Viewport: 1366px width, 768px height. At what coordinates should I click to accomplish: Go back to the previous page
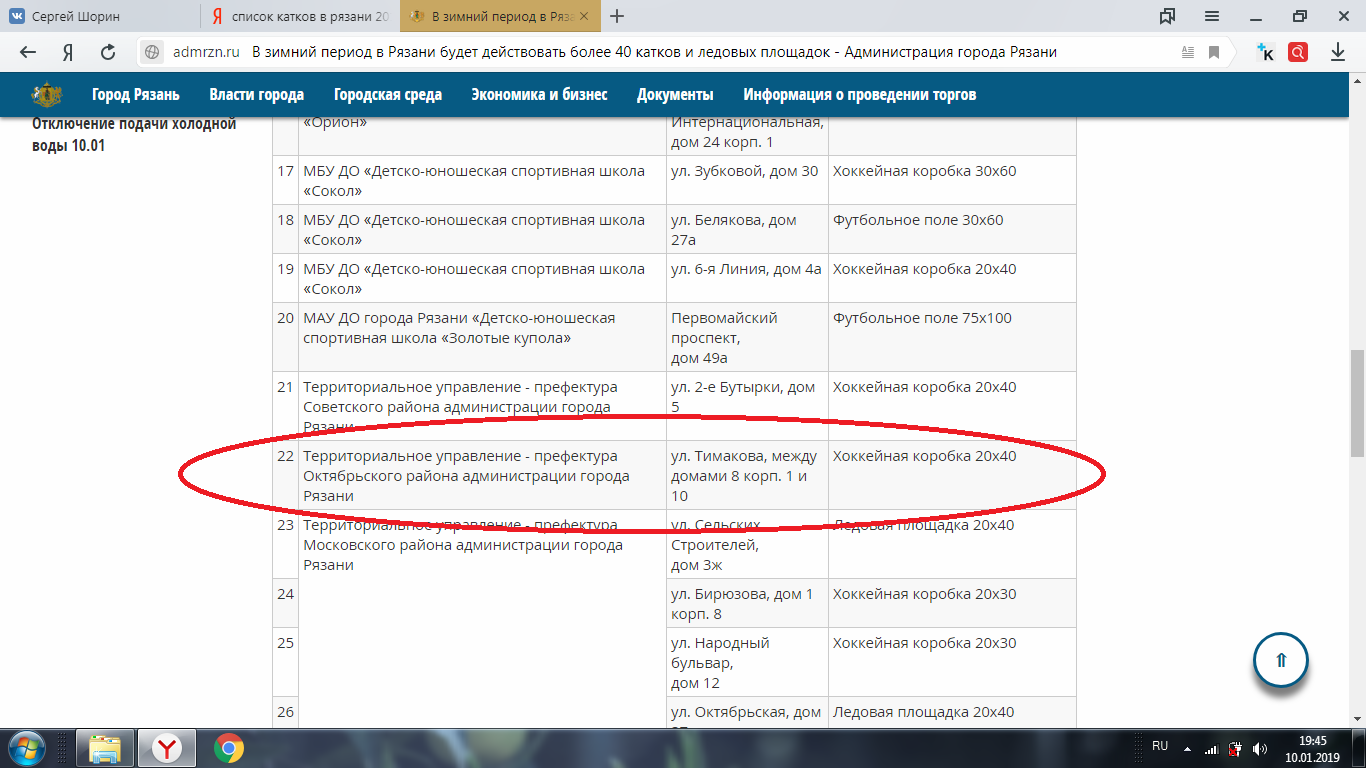click(28, 52)
